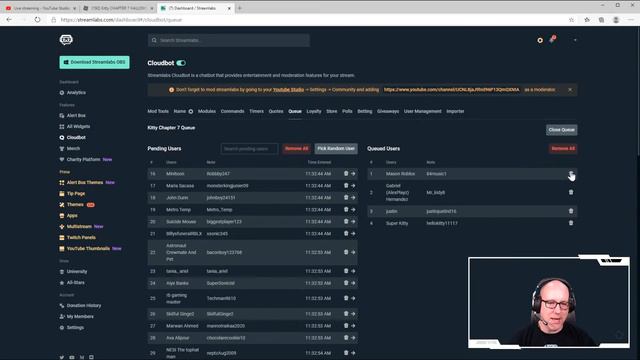Move pending row 21 to queue
The image size is (640, 360).
point(353,233)
